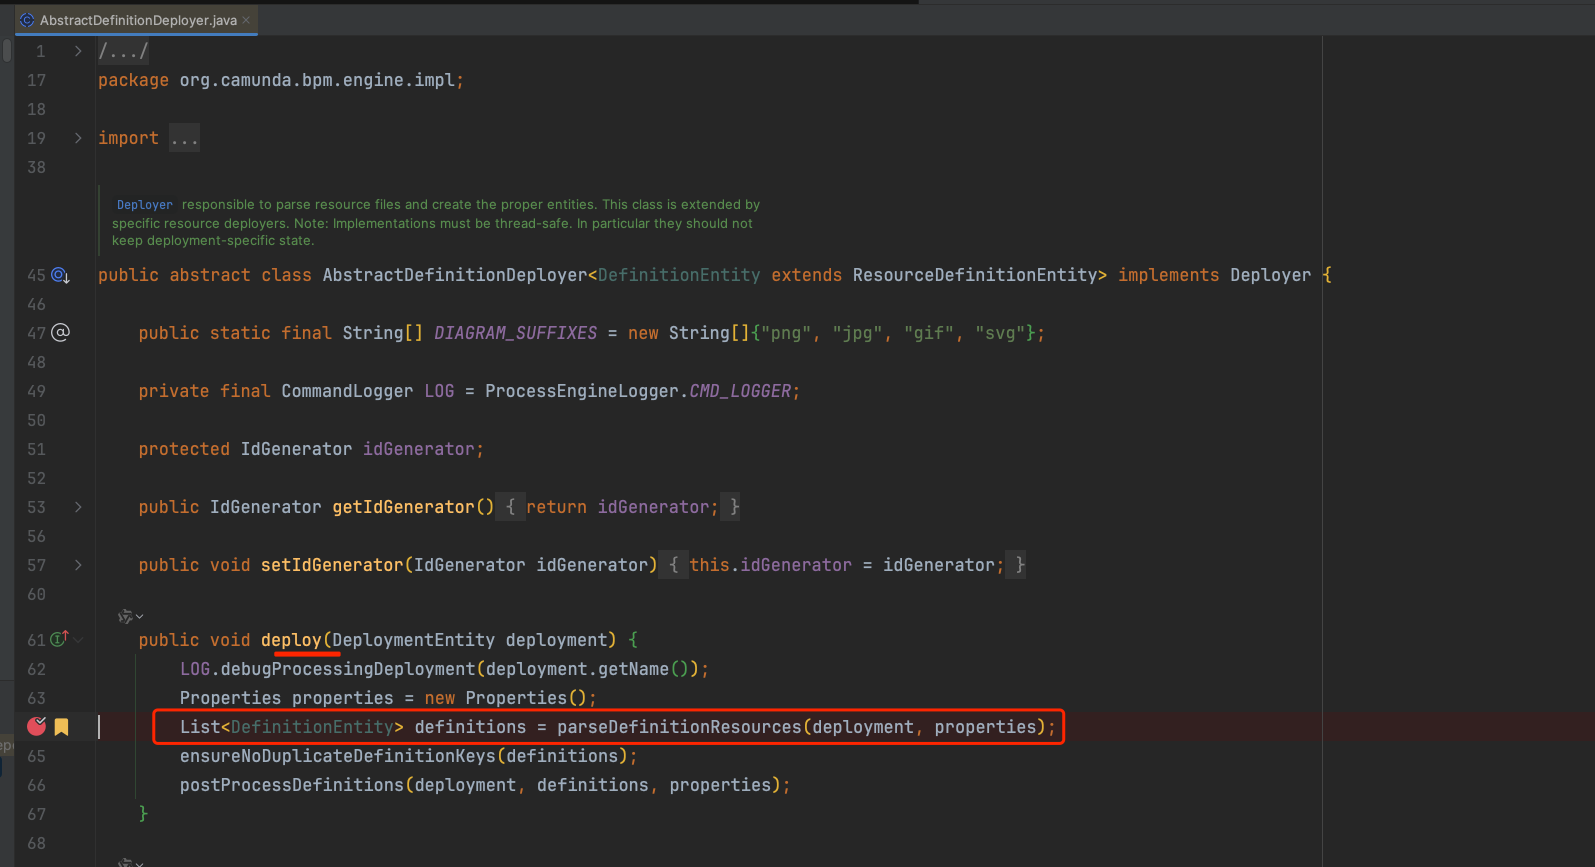Select the AbstractDefinitionDeployer.java editor tab

point(138,20)
